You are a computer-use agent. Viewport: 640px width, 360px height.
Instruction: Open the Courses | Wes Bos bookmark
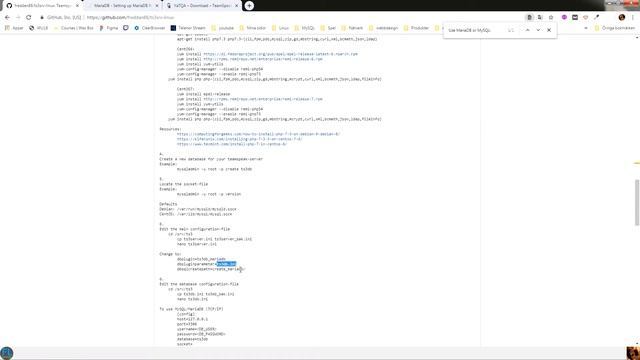point(74,28)
